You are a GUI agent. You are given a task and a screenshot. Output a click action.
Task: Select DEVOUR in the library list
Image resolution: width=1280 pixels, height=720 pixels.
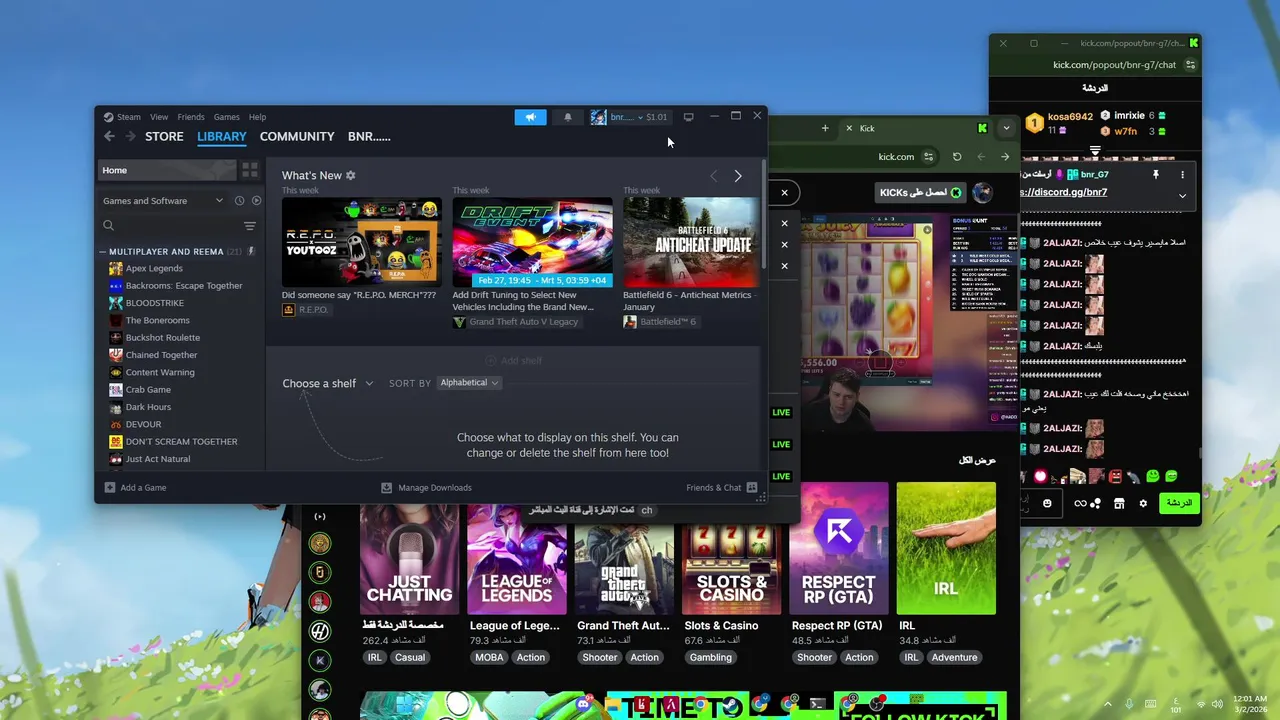(x=143, y=424)
